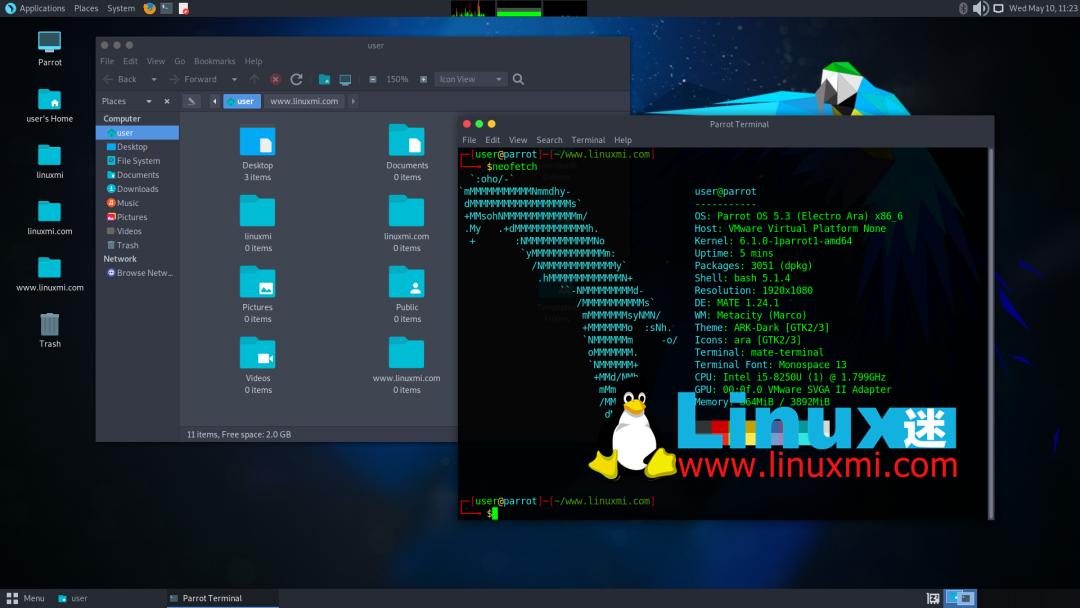Open the file manager Edit menu

[x=130, y=61]
